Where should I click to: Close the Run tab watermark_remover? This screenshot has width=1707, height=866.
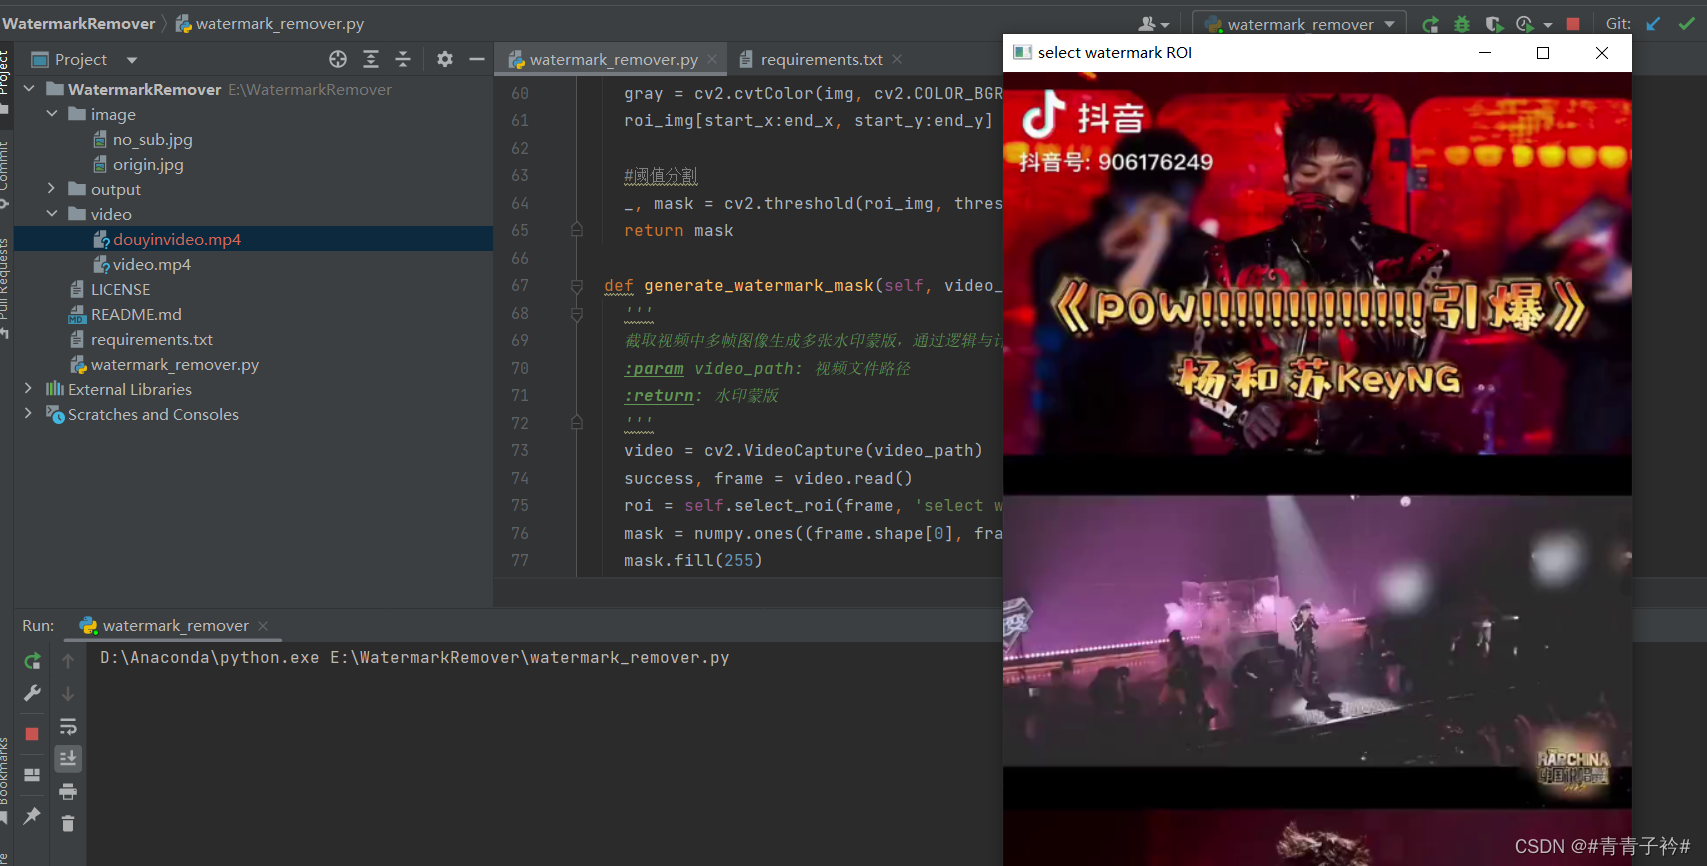pyautogui.click(x=263, y=626)
